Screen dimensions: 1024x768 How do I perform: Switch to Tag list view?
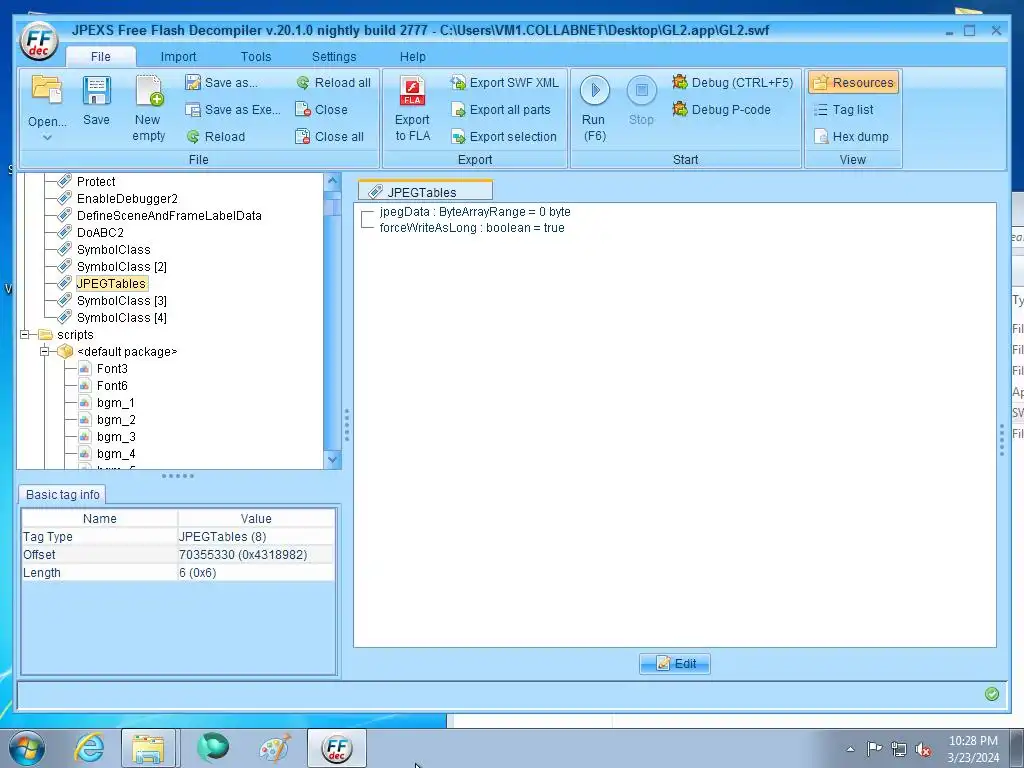[x=843, y=110]
